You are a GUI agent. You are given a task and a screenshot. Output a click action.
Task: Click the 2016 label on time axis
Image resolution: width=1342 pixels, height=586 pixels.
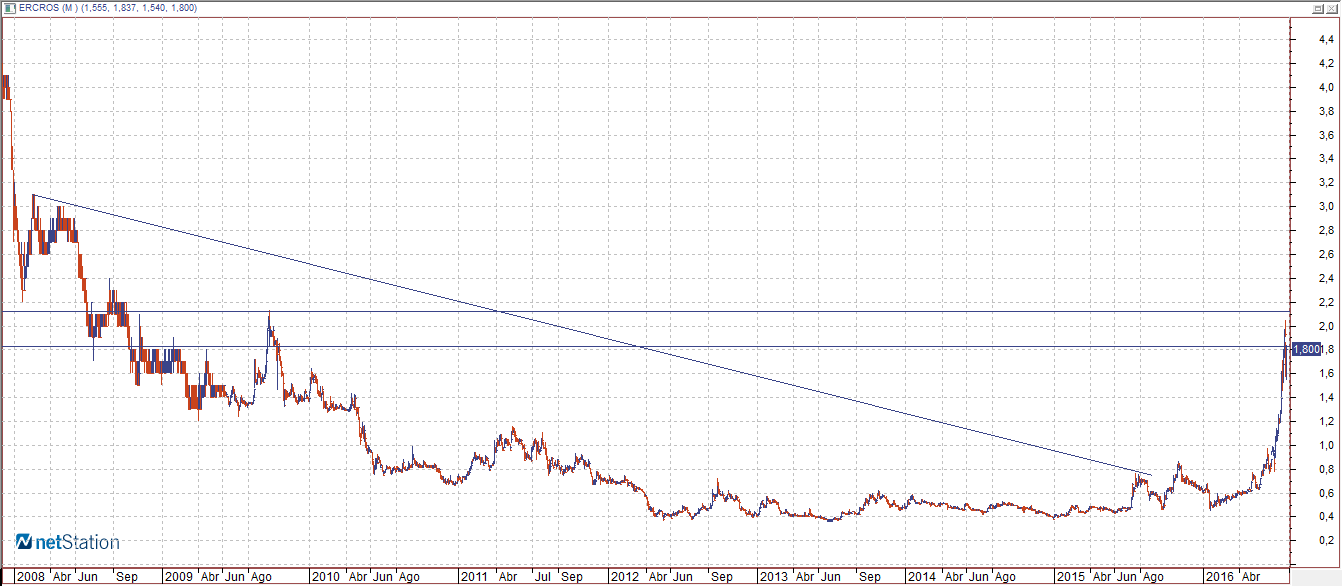1219,577
